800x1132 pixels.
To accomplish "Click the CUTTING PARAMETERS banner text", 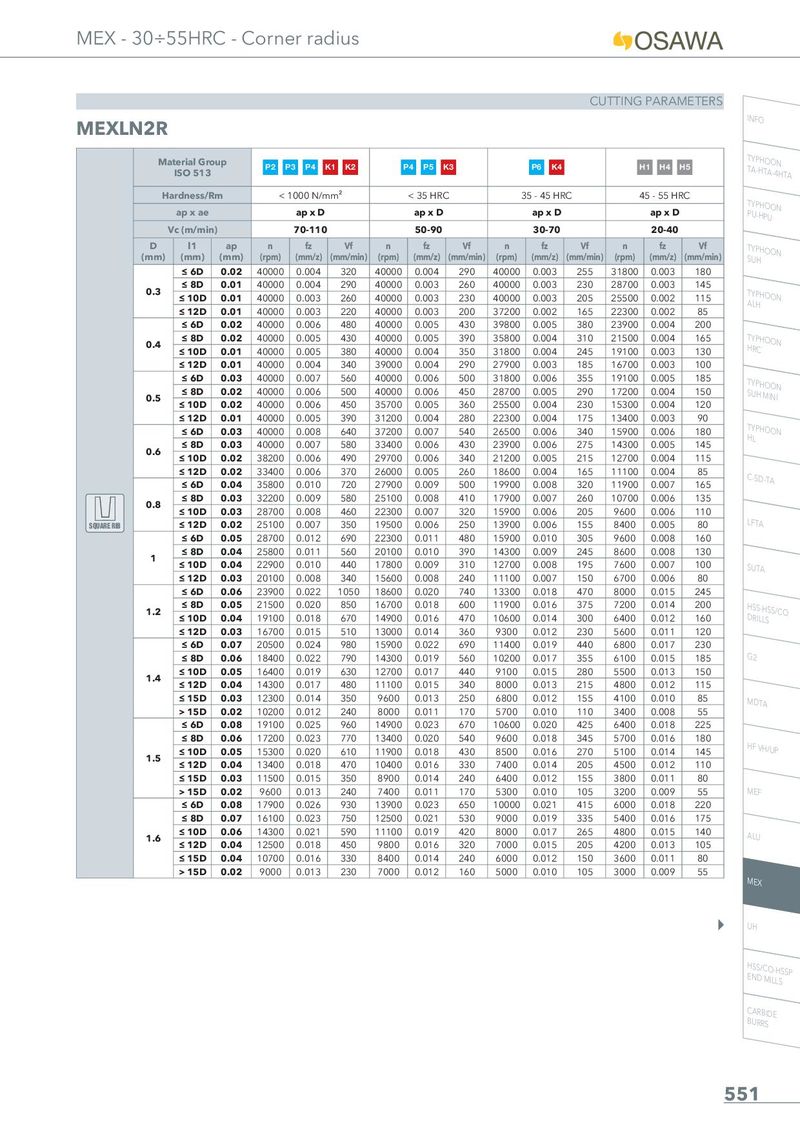I will tap(656, 101).
